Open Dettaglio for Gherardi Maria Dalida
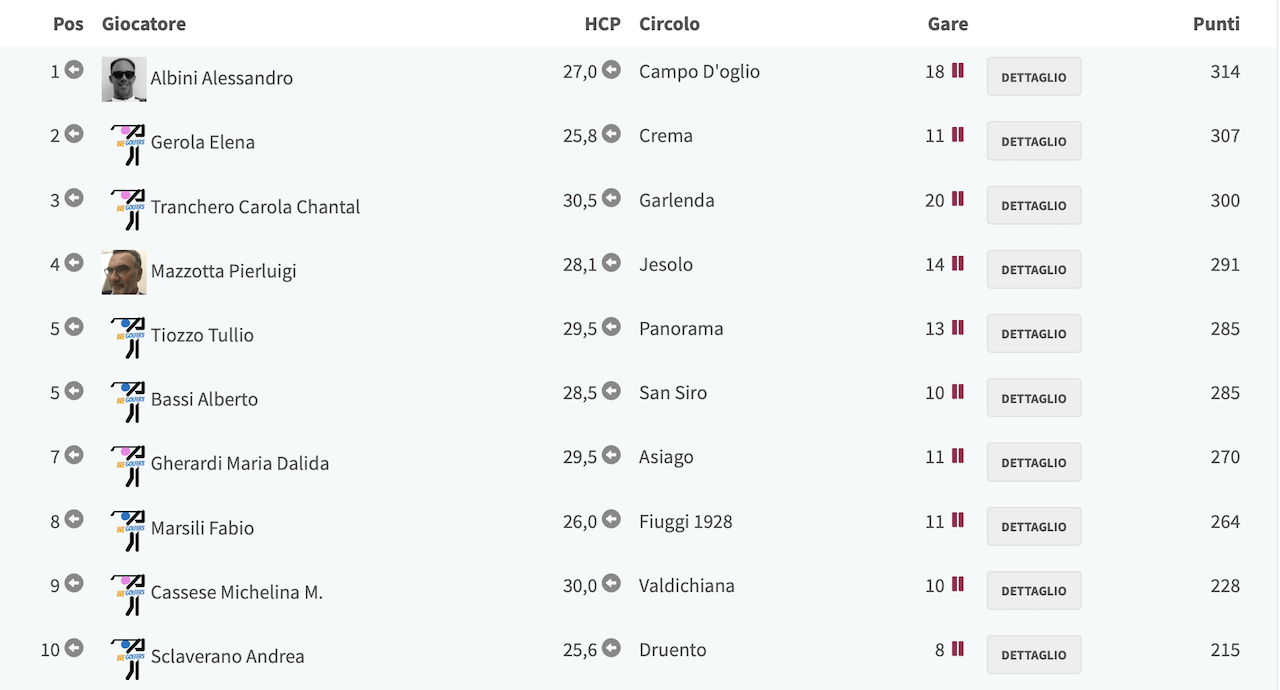 pyautogui.click(x=1034, y=462)
